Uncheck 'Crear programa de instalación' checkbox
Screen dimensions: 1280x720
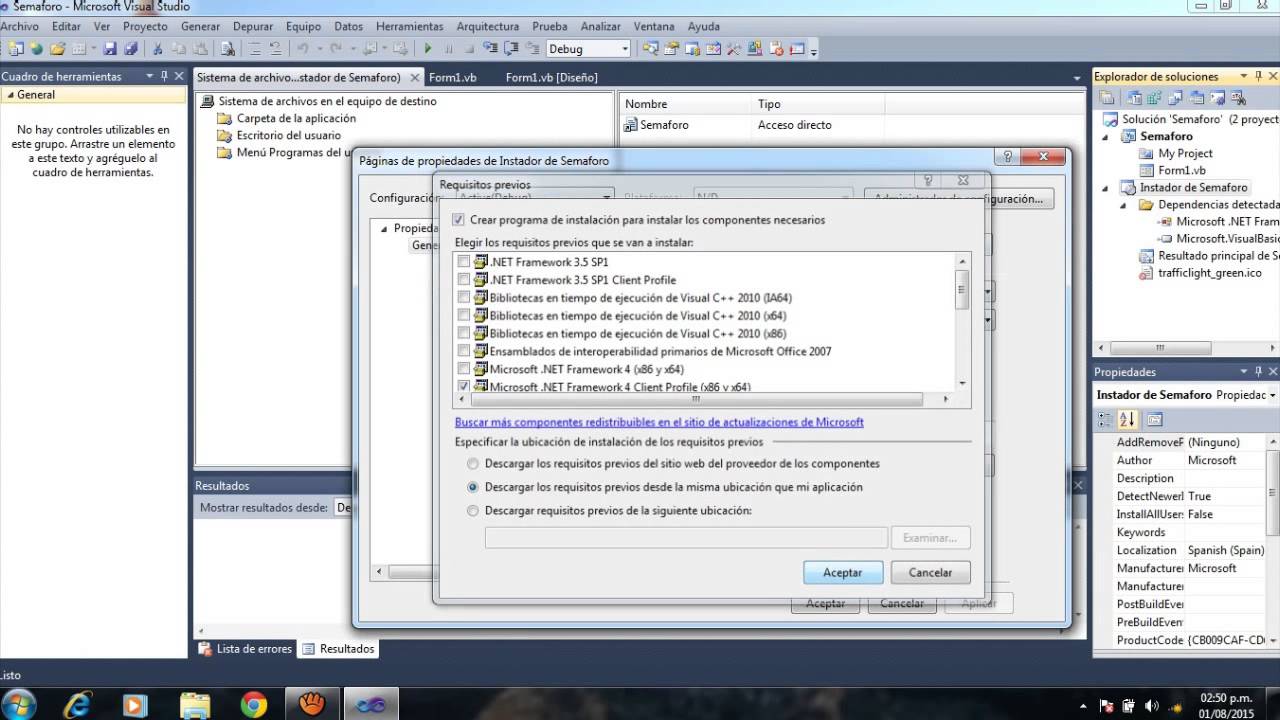click(x=459, y=220)
